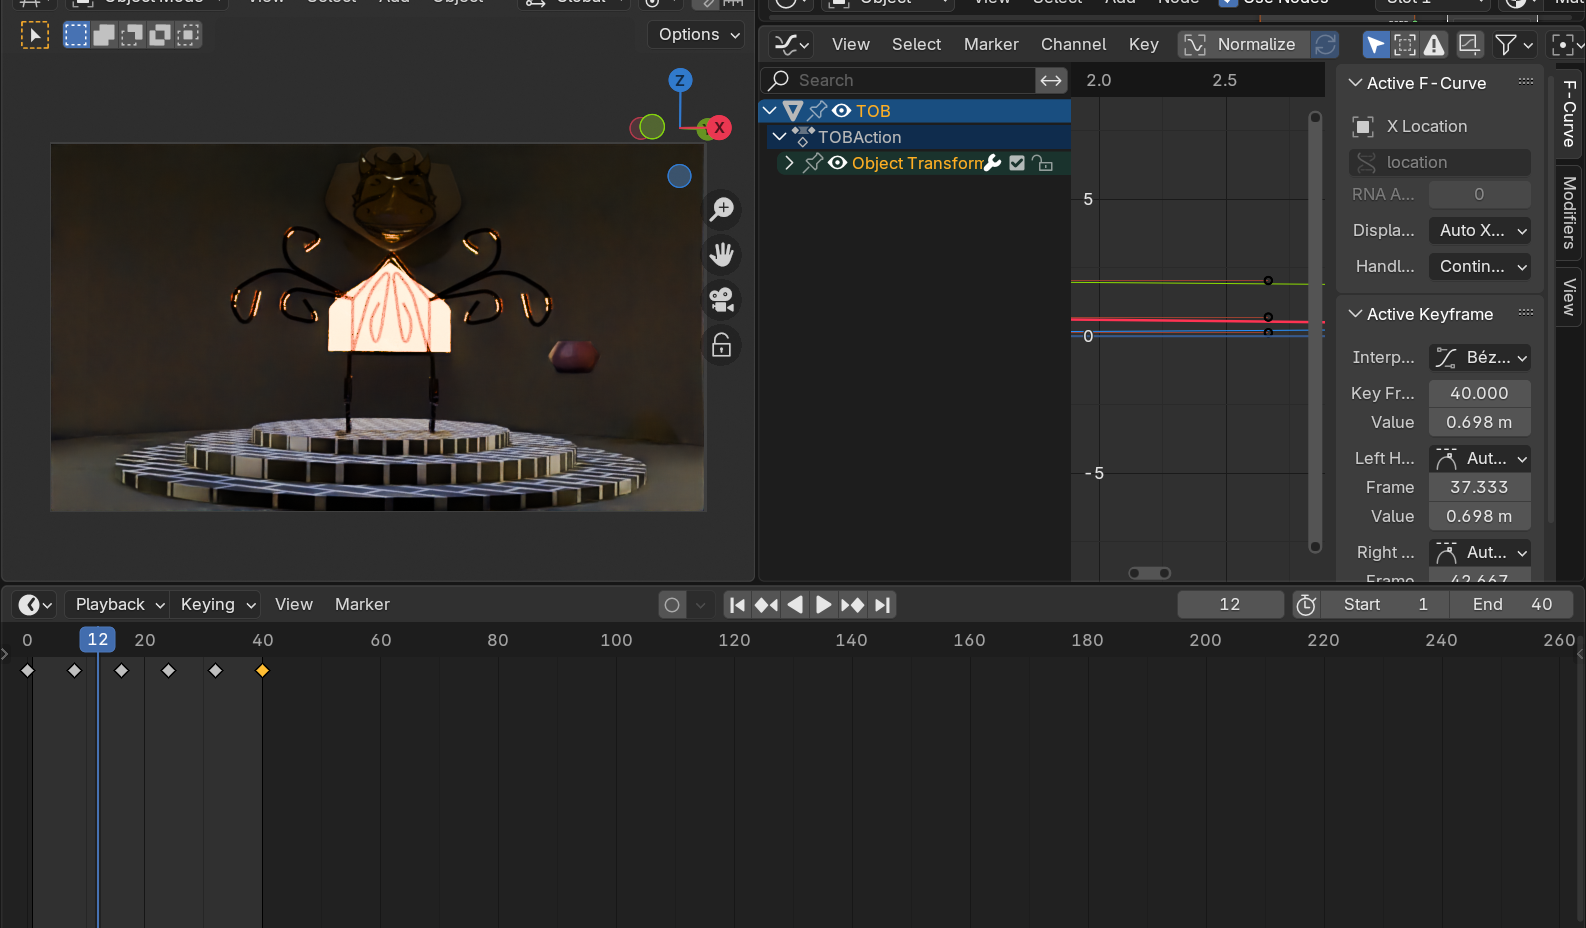Toggle Only Show Errors warning icon
This screenshot has width=1586, height=928.
[1434, 44]
